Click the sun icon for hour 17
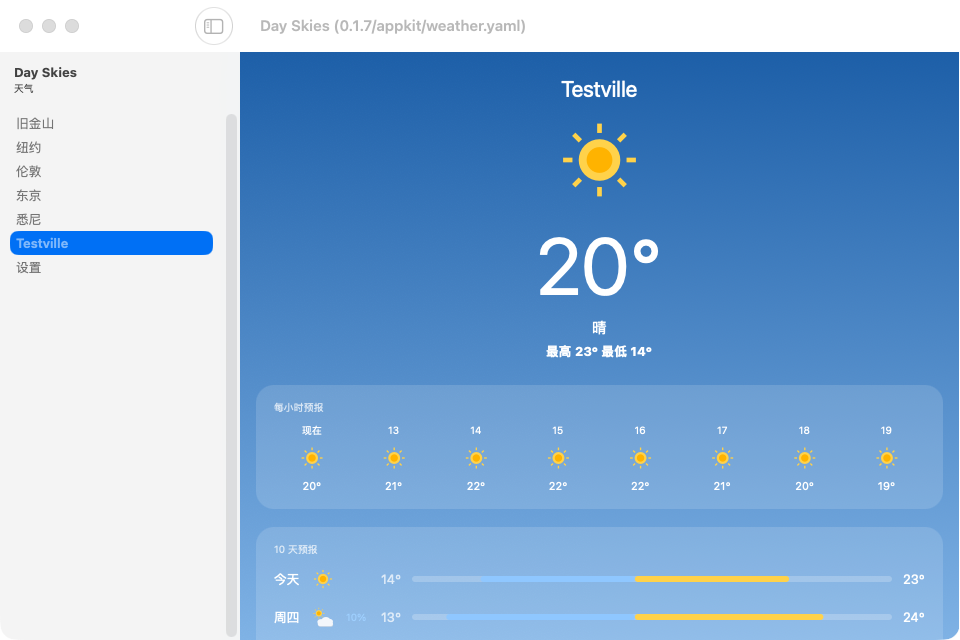 tap(722, 458)
